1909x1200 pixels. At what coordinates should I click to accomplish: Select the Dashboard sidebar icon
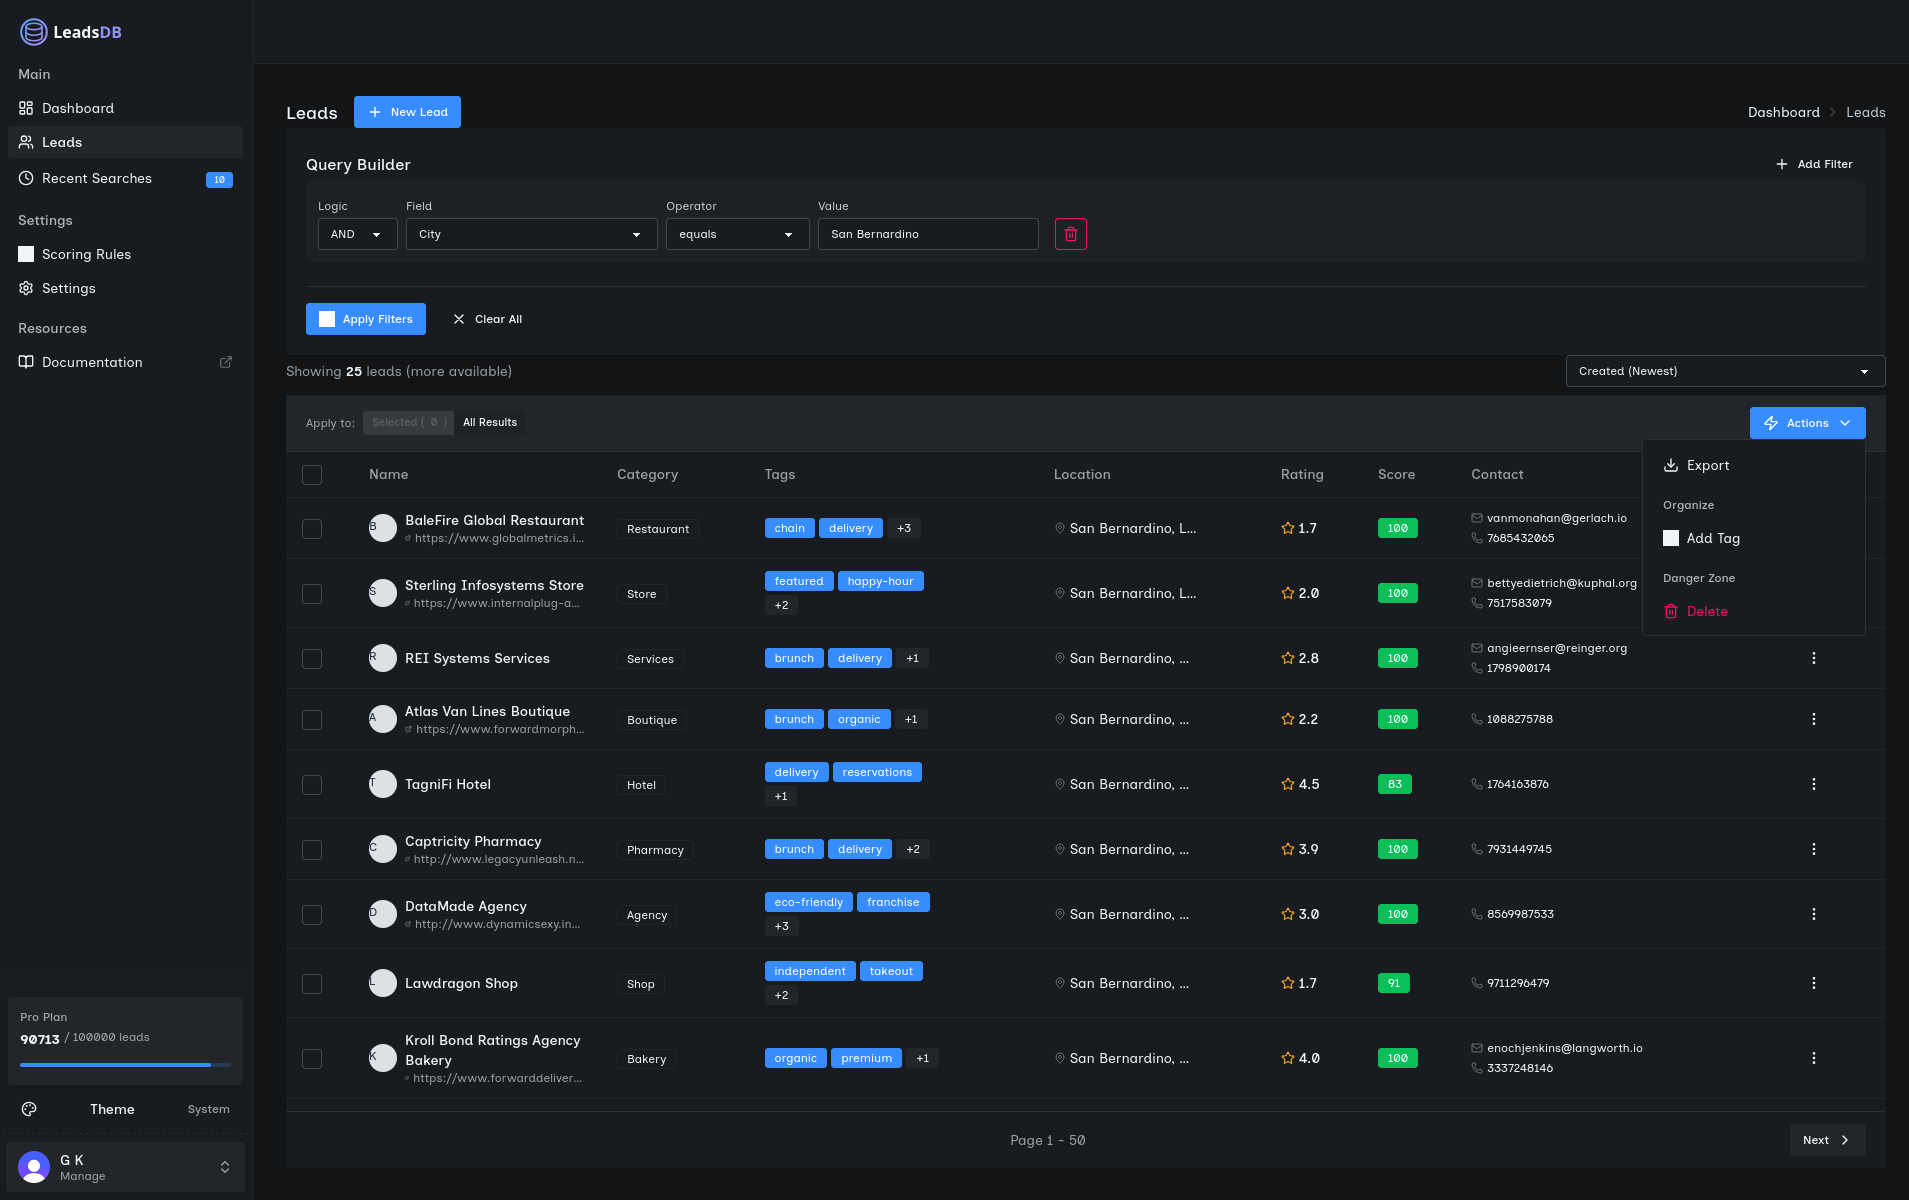(x=26, y=107)
